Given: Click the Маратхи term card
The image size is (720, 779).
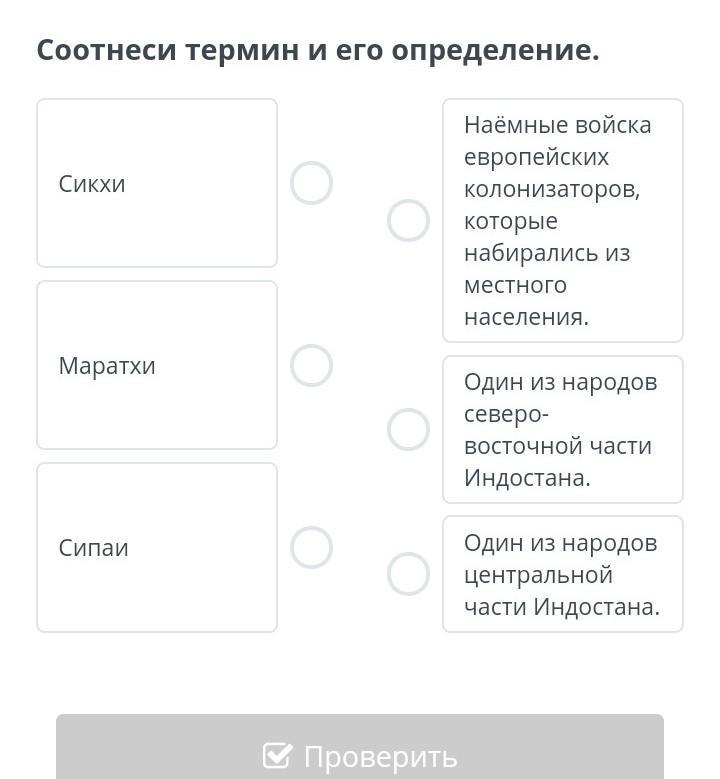Looking at the screenshot, I should 157,365.
